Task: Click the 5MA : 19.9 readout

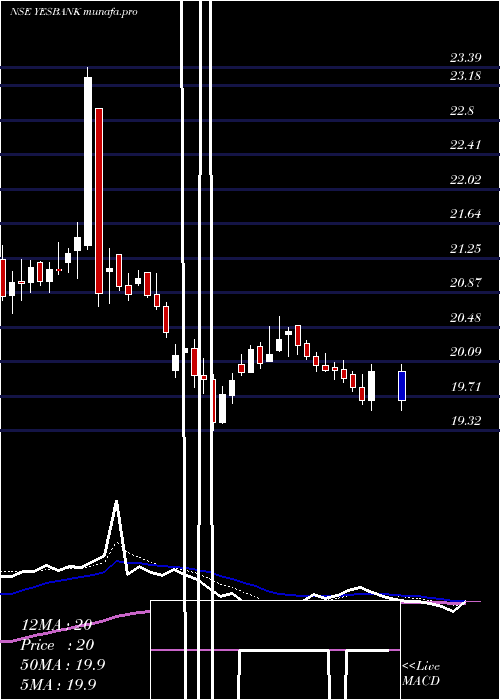Action: point(58,684)
